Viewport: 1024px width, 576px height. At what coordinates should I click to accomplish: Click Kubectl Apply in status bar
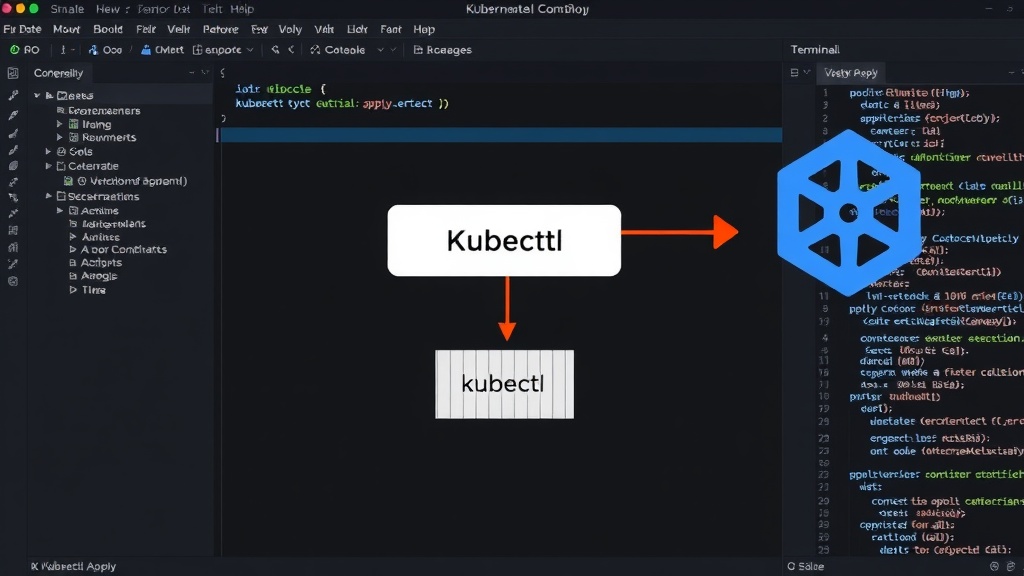(x=78, y=566)
